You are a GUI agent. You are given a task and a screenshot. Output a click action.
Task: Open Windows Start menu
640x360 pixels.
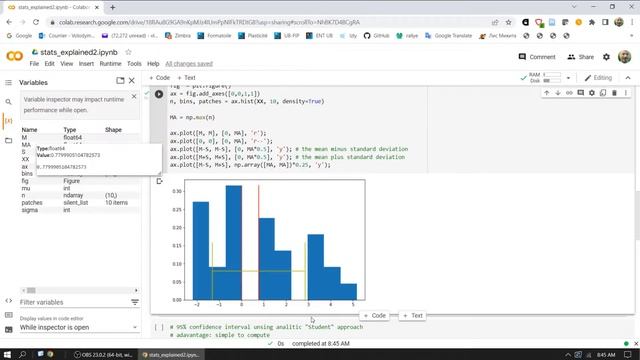pyautogui.click(x=7, y=354)
